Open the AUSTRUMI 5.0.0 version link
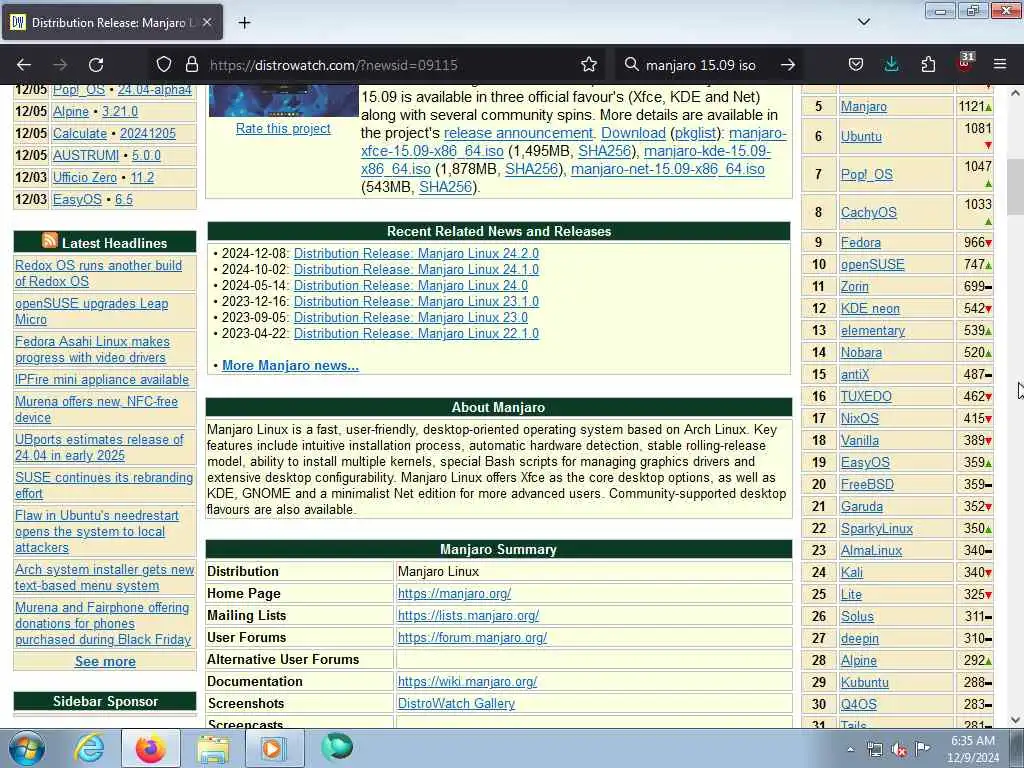The width and height of the screenshot is (1024, 768). [146, 155]
